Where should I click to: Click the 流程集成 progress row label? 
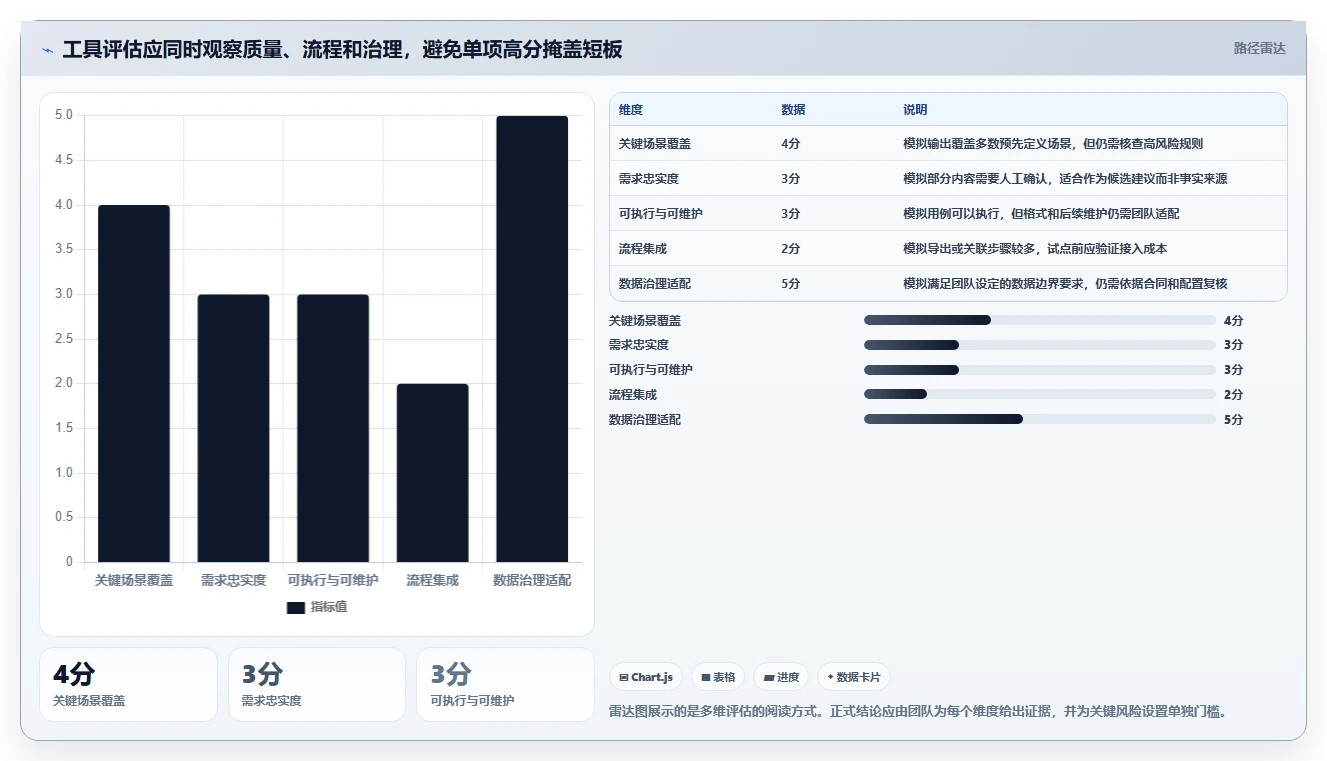[x=633, y=395]
